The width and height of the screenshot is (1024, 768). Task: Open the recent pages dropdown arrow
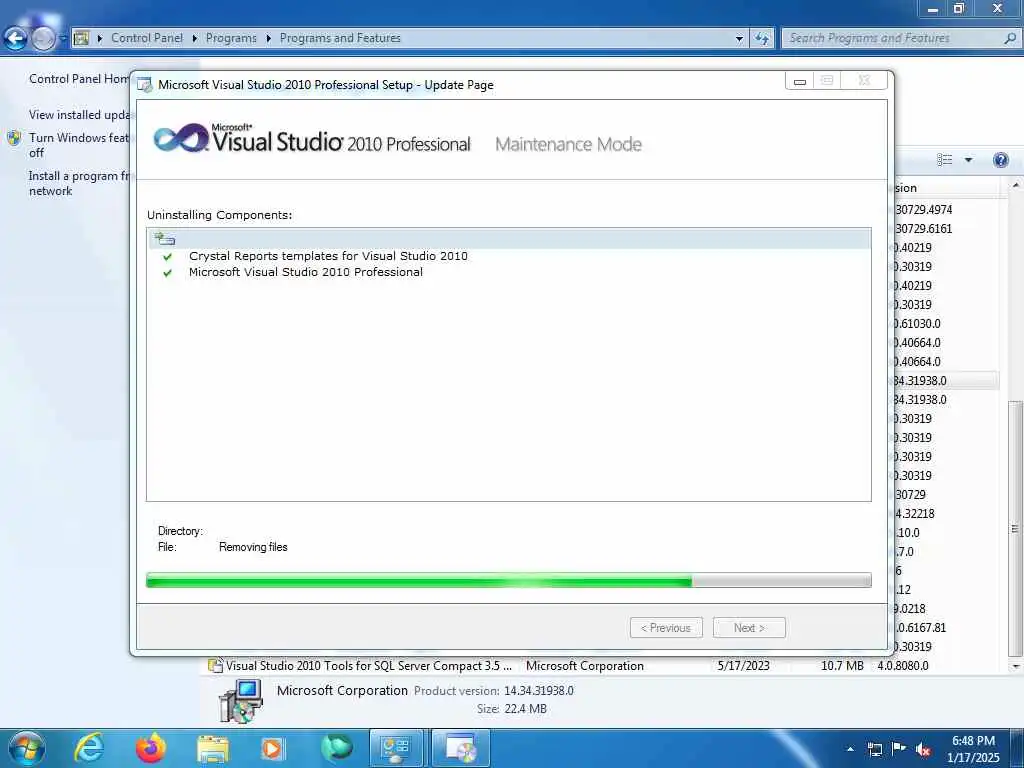coord(63,39)
